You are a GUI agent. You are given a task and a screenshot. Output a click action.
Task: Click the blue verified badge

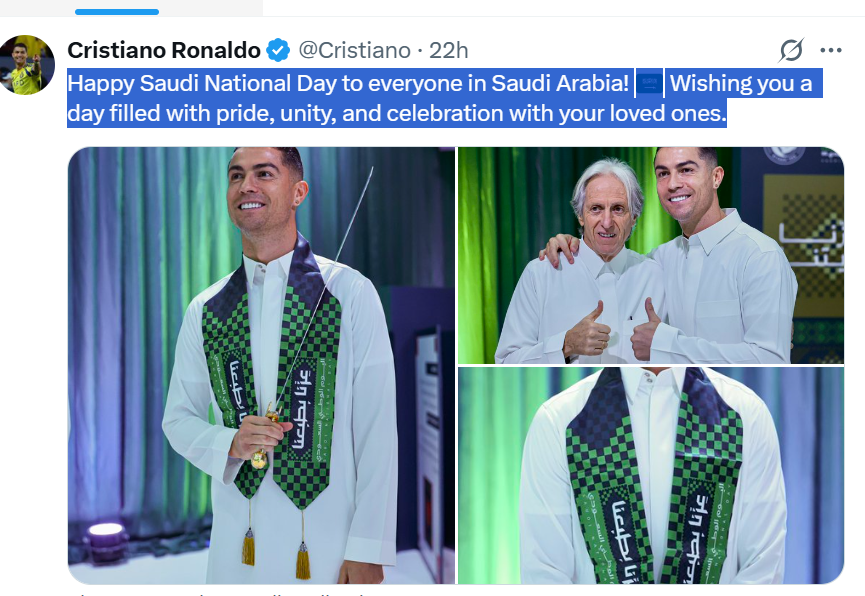[x=278, y=50]
